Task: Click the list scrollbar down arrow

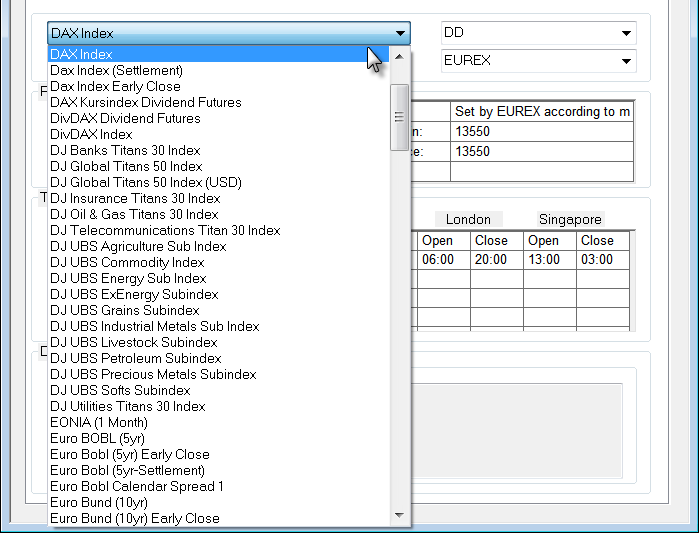Action: pos(400,516)
